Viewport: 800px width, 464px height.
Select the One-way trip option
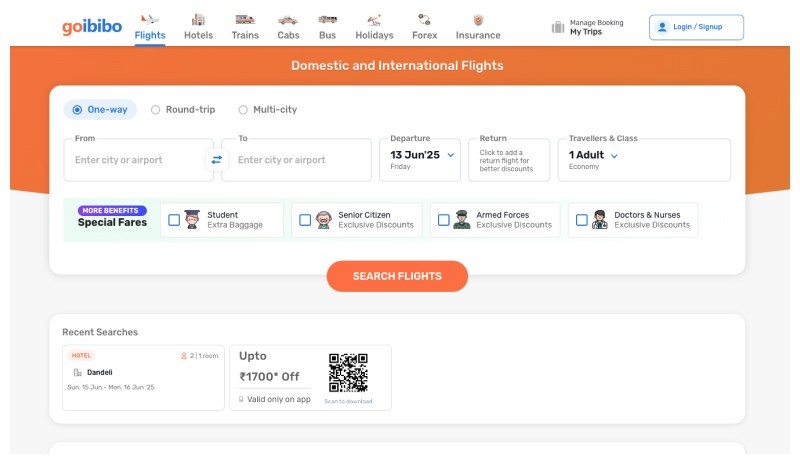coord(100,110)
